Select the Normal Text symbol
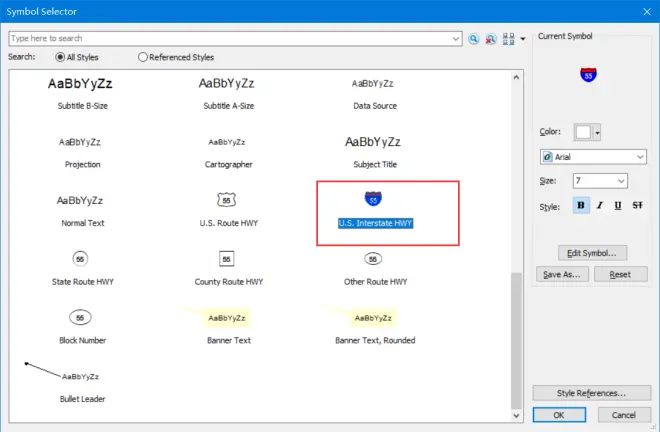Viewport: 660px width, 432px height. (x=80, y=200)
